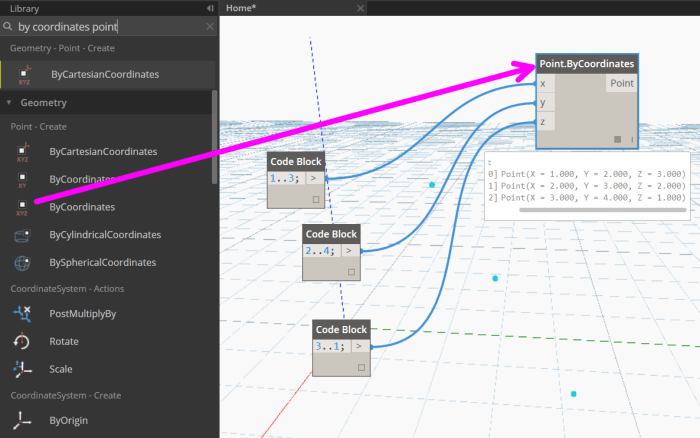Select ByCartesianCoordinates icon in top search result
The image size is (700, 438).
[x=22, y=74]
